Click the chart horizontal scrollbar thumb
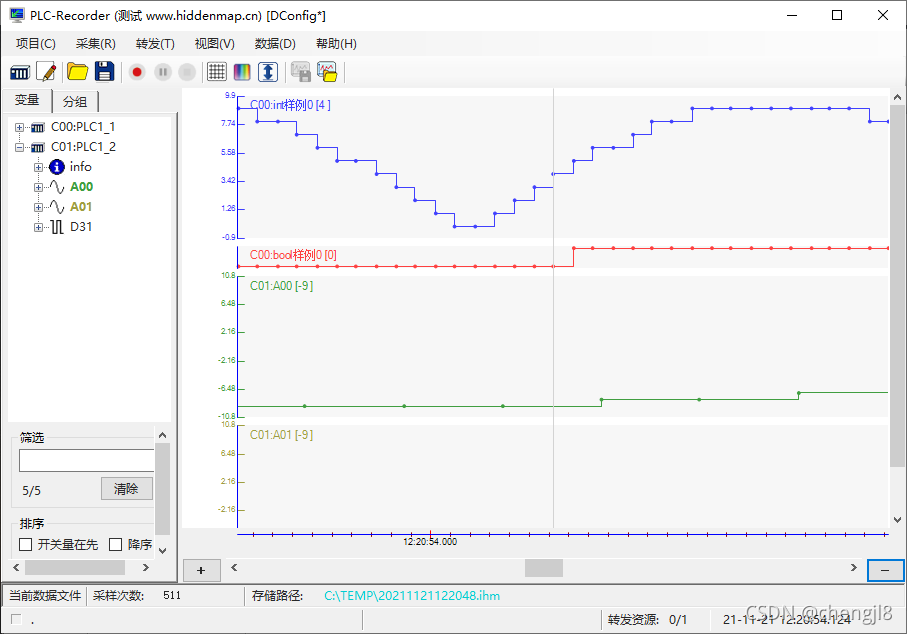This screenshot has height=634, width=907. coord(544,568)
